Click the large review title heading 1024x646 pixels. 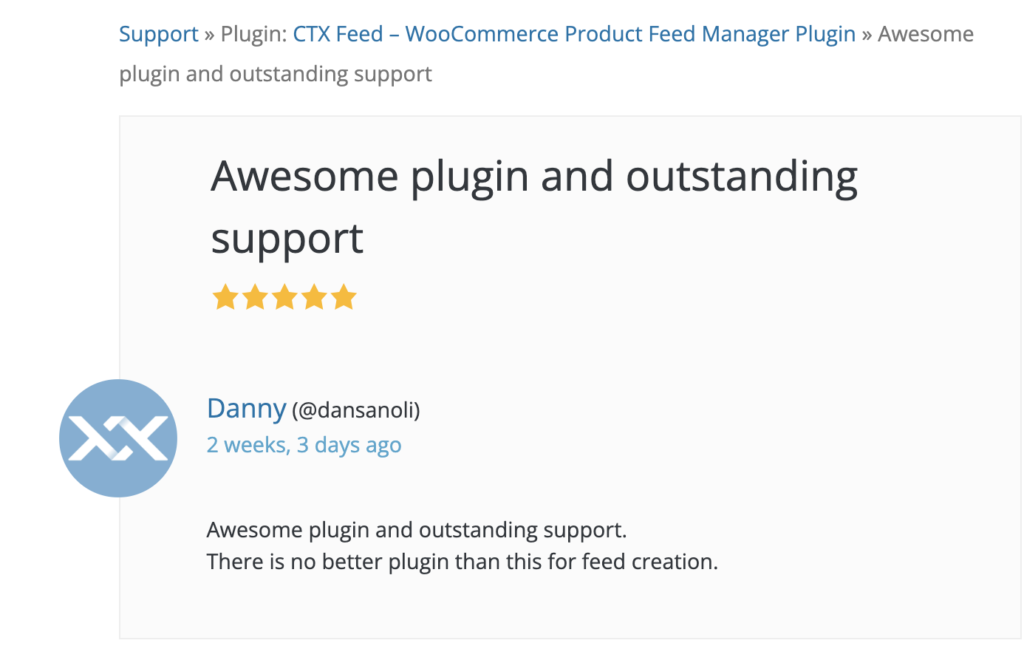click(x=534, y=207)
